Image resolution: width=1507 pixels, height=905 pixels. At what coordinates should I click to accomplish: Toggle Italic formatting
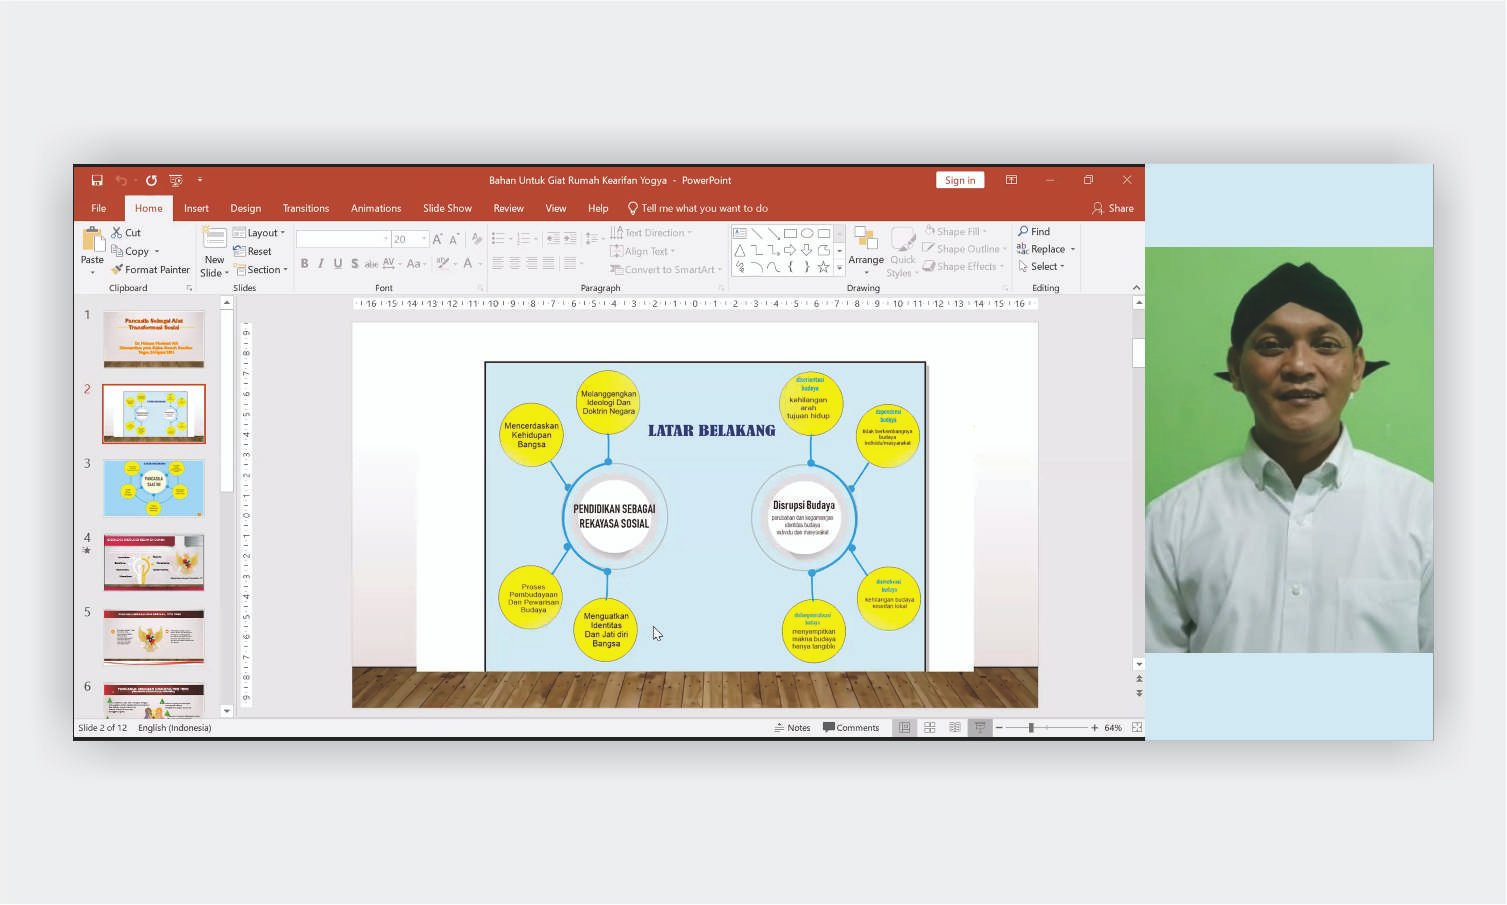pyautogui.click(x=321, y=264)
